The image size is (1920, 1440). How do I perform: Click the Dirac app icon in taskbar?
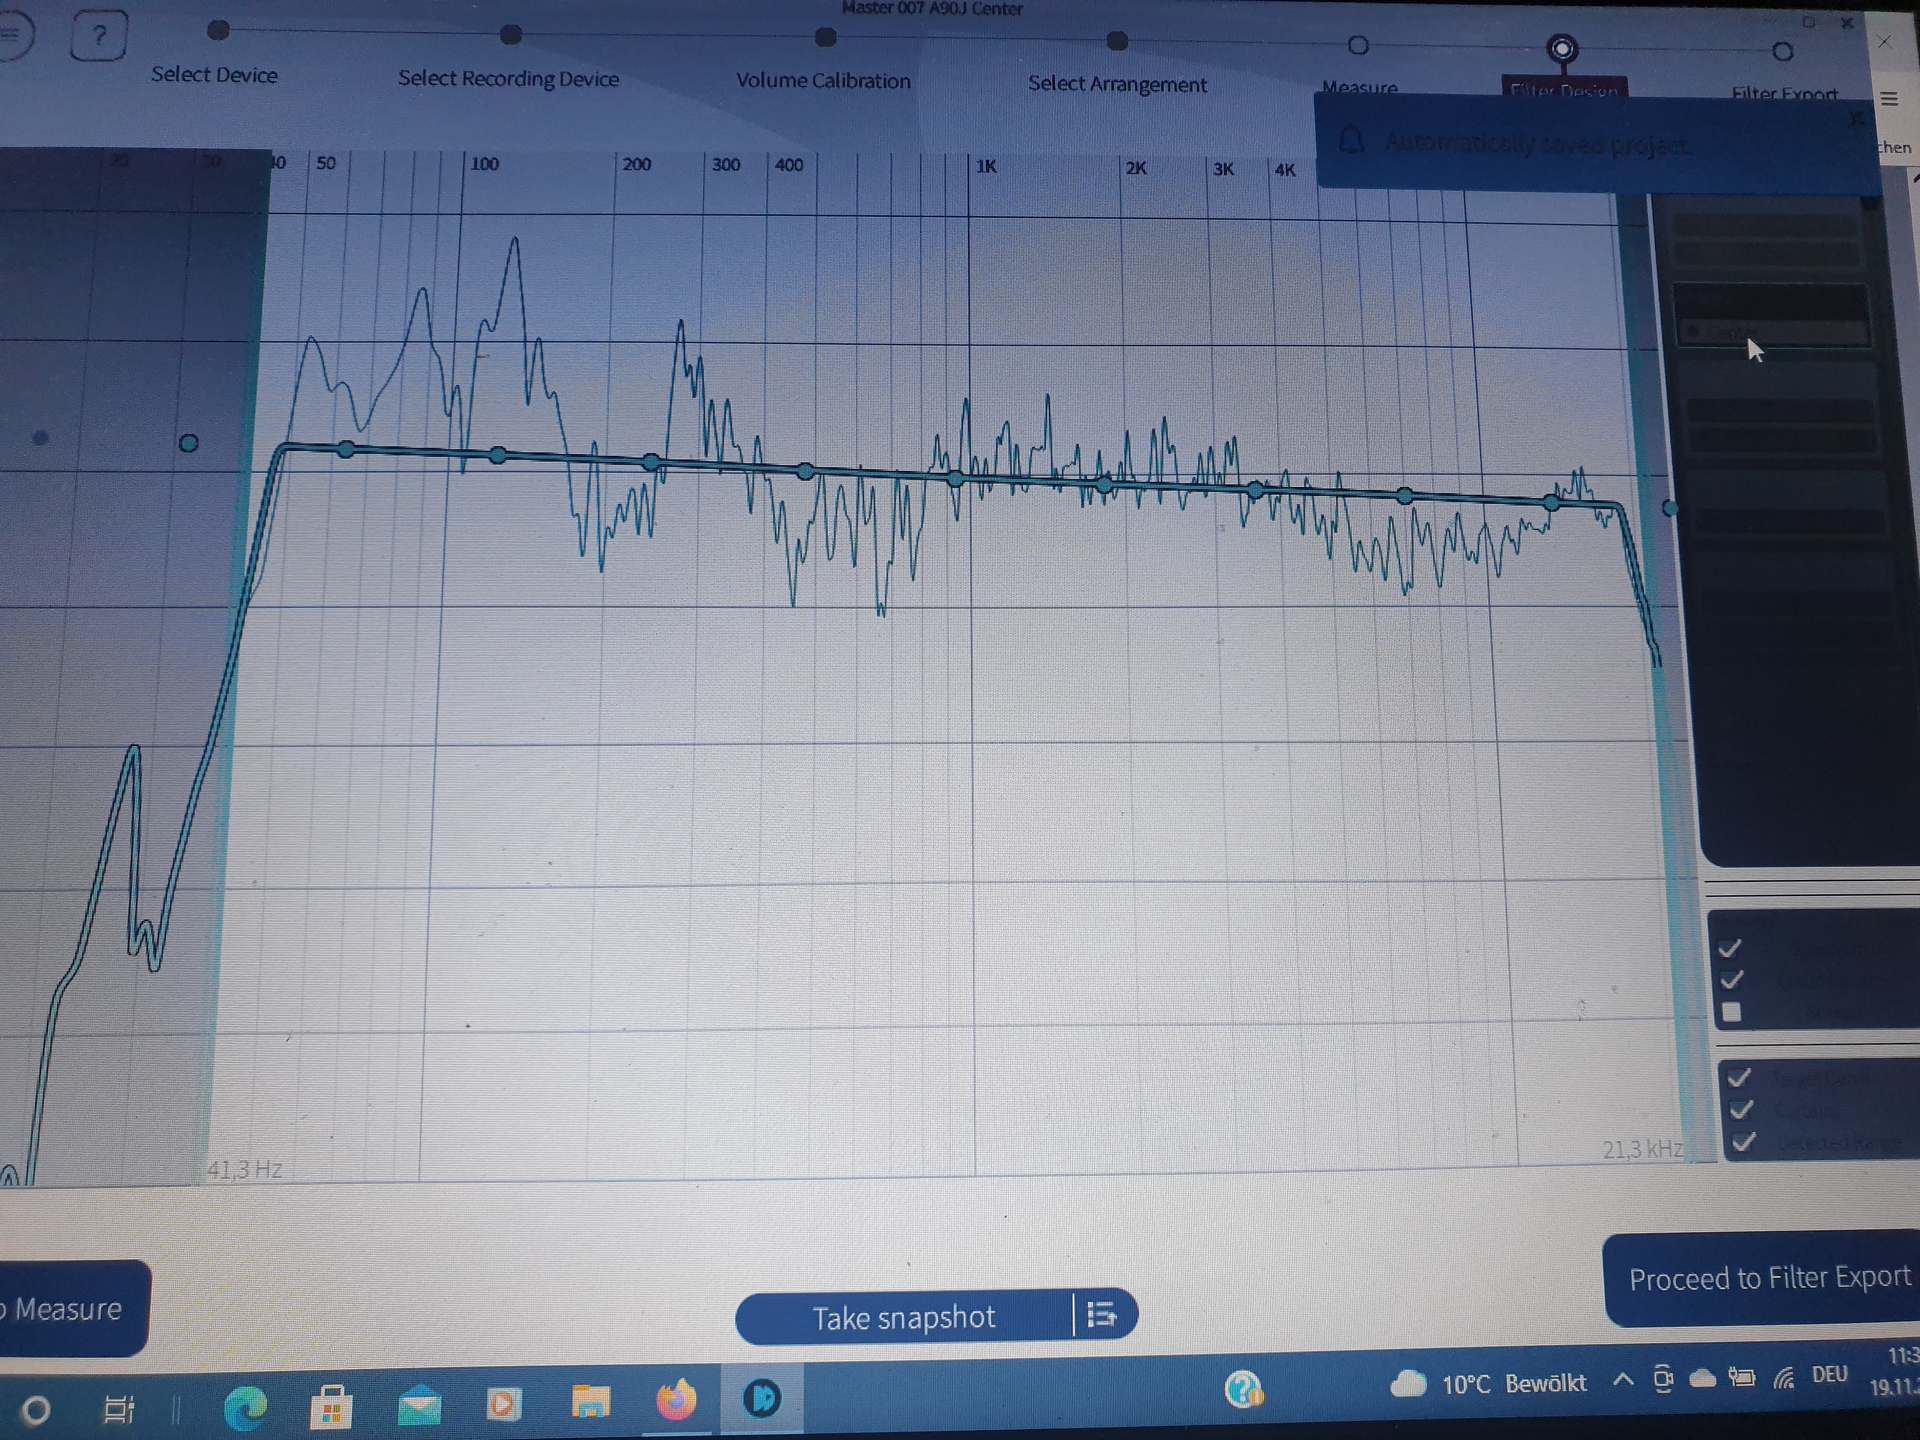click(x=762, y=1397)
